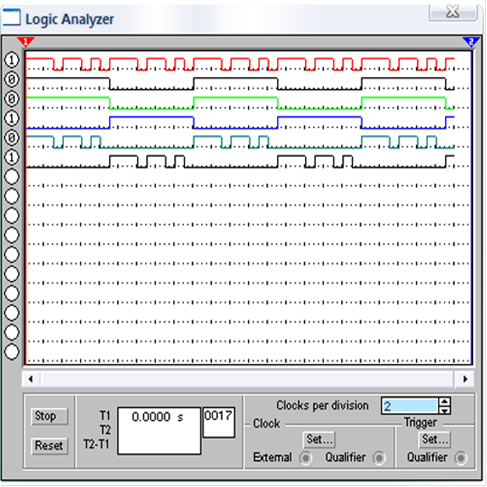The image size is (487, 487).
Task: Click the Reset button
Action: (49, 446)
